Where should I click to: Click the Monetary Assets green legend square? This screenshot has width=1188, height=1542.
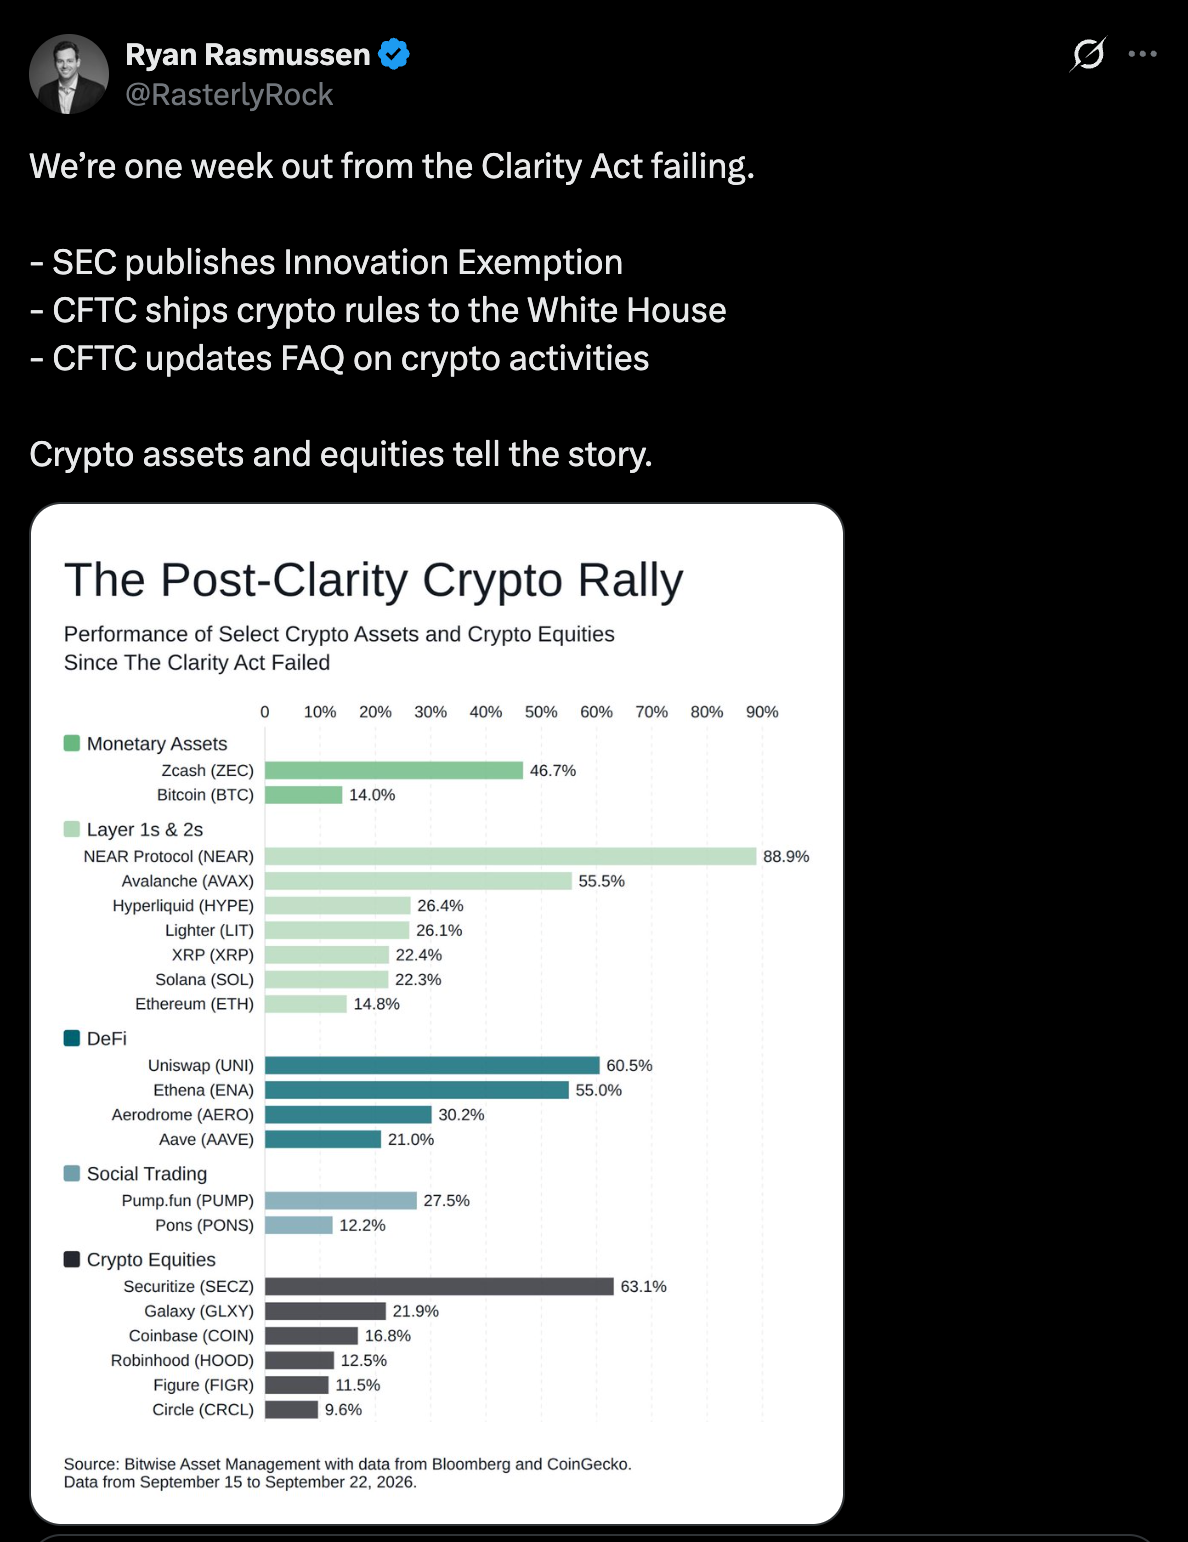[72, 743]
